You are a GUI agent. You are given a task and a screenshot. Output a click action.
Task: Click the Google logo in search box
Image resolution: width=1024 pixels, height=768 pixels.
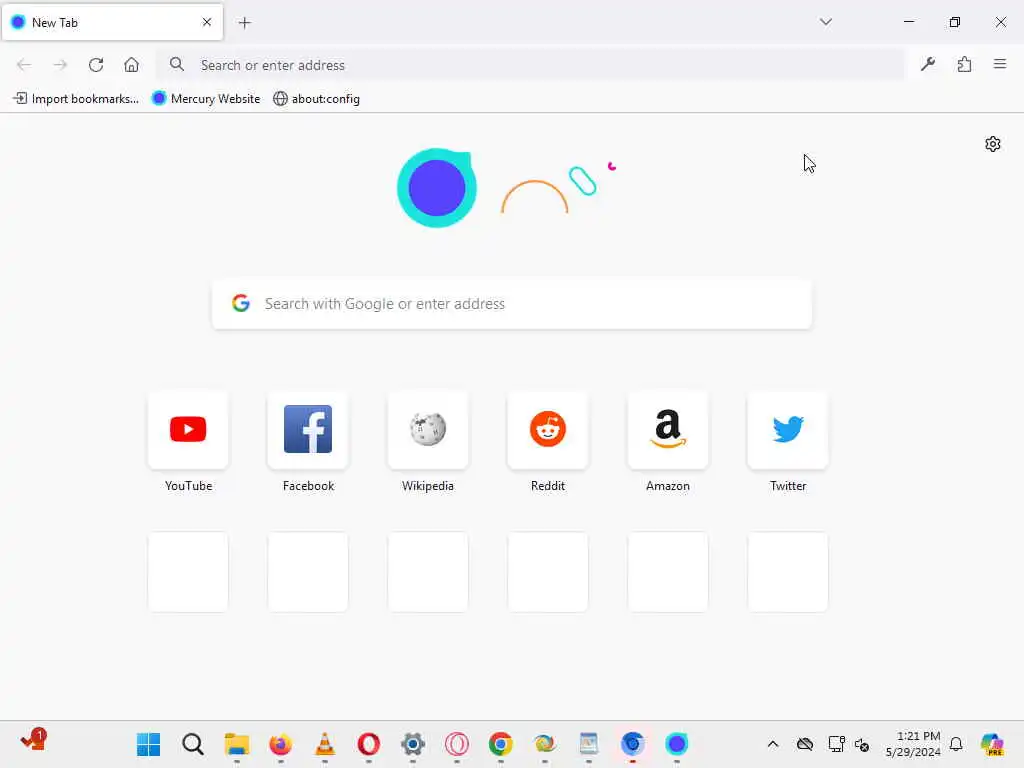240,303
